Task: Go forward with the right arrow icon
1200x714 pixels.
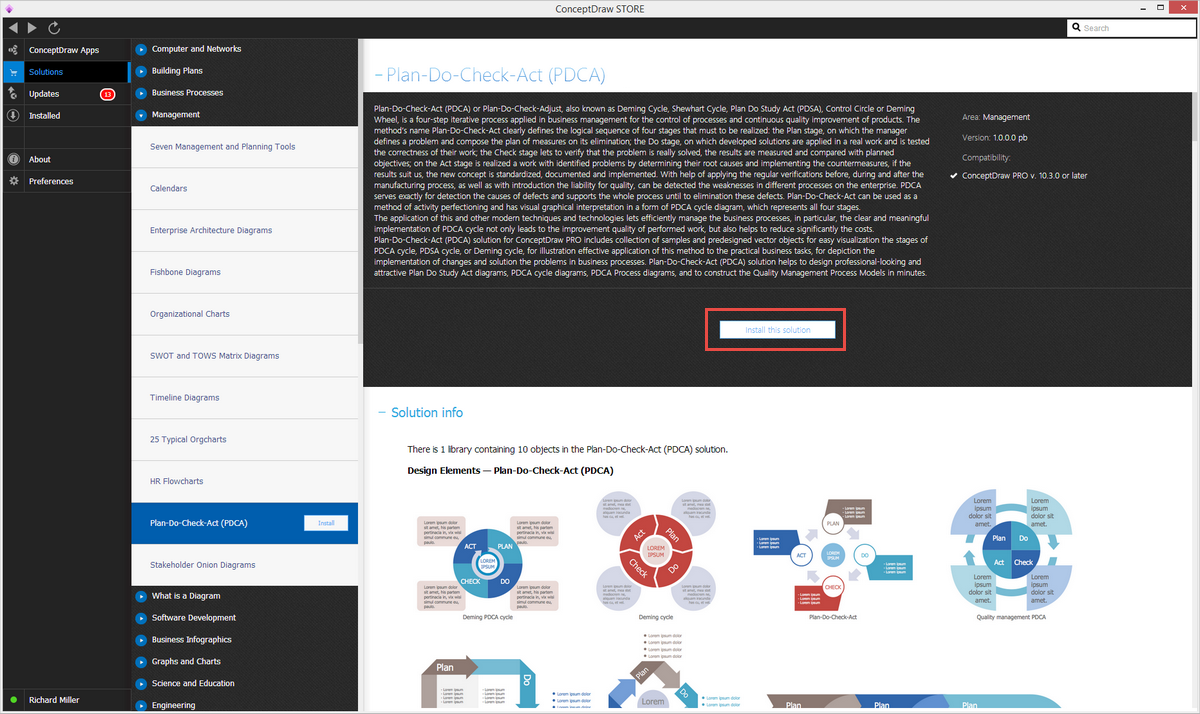Action: (x=33, y=28)
